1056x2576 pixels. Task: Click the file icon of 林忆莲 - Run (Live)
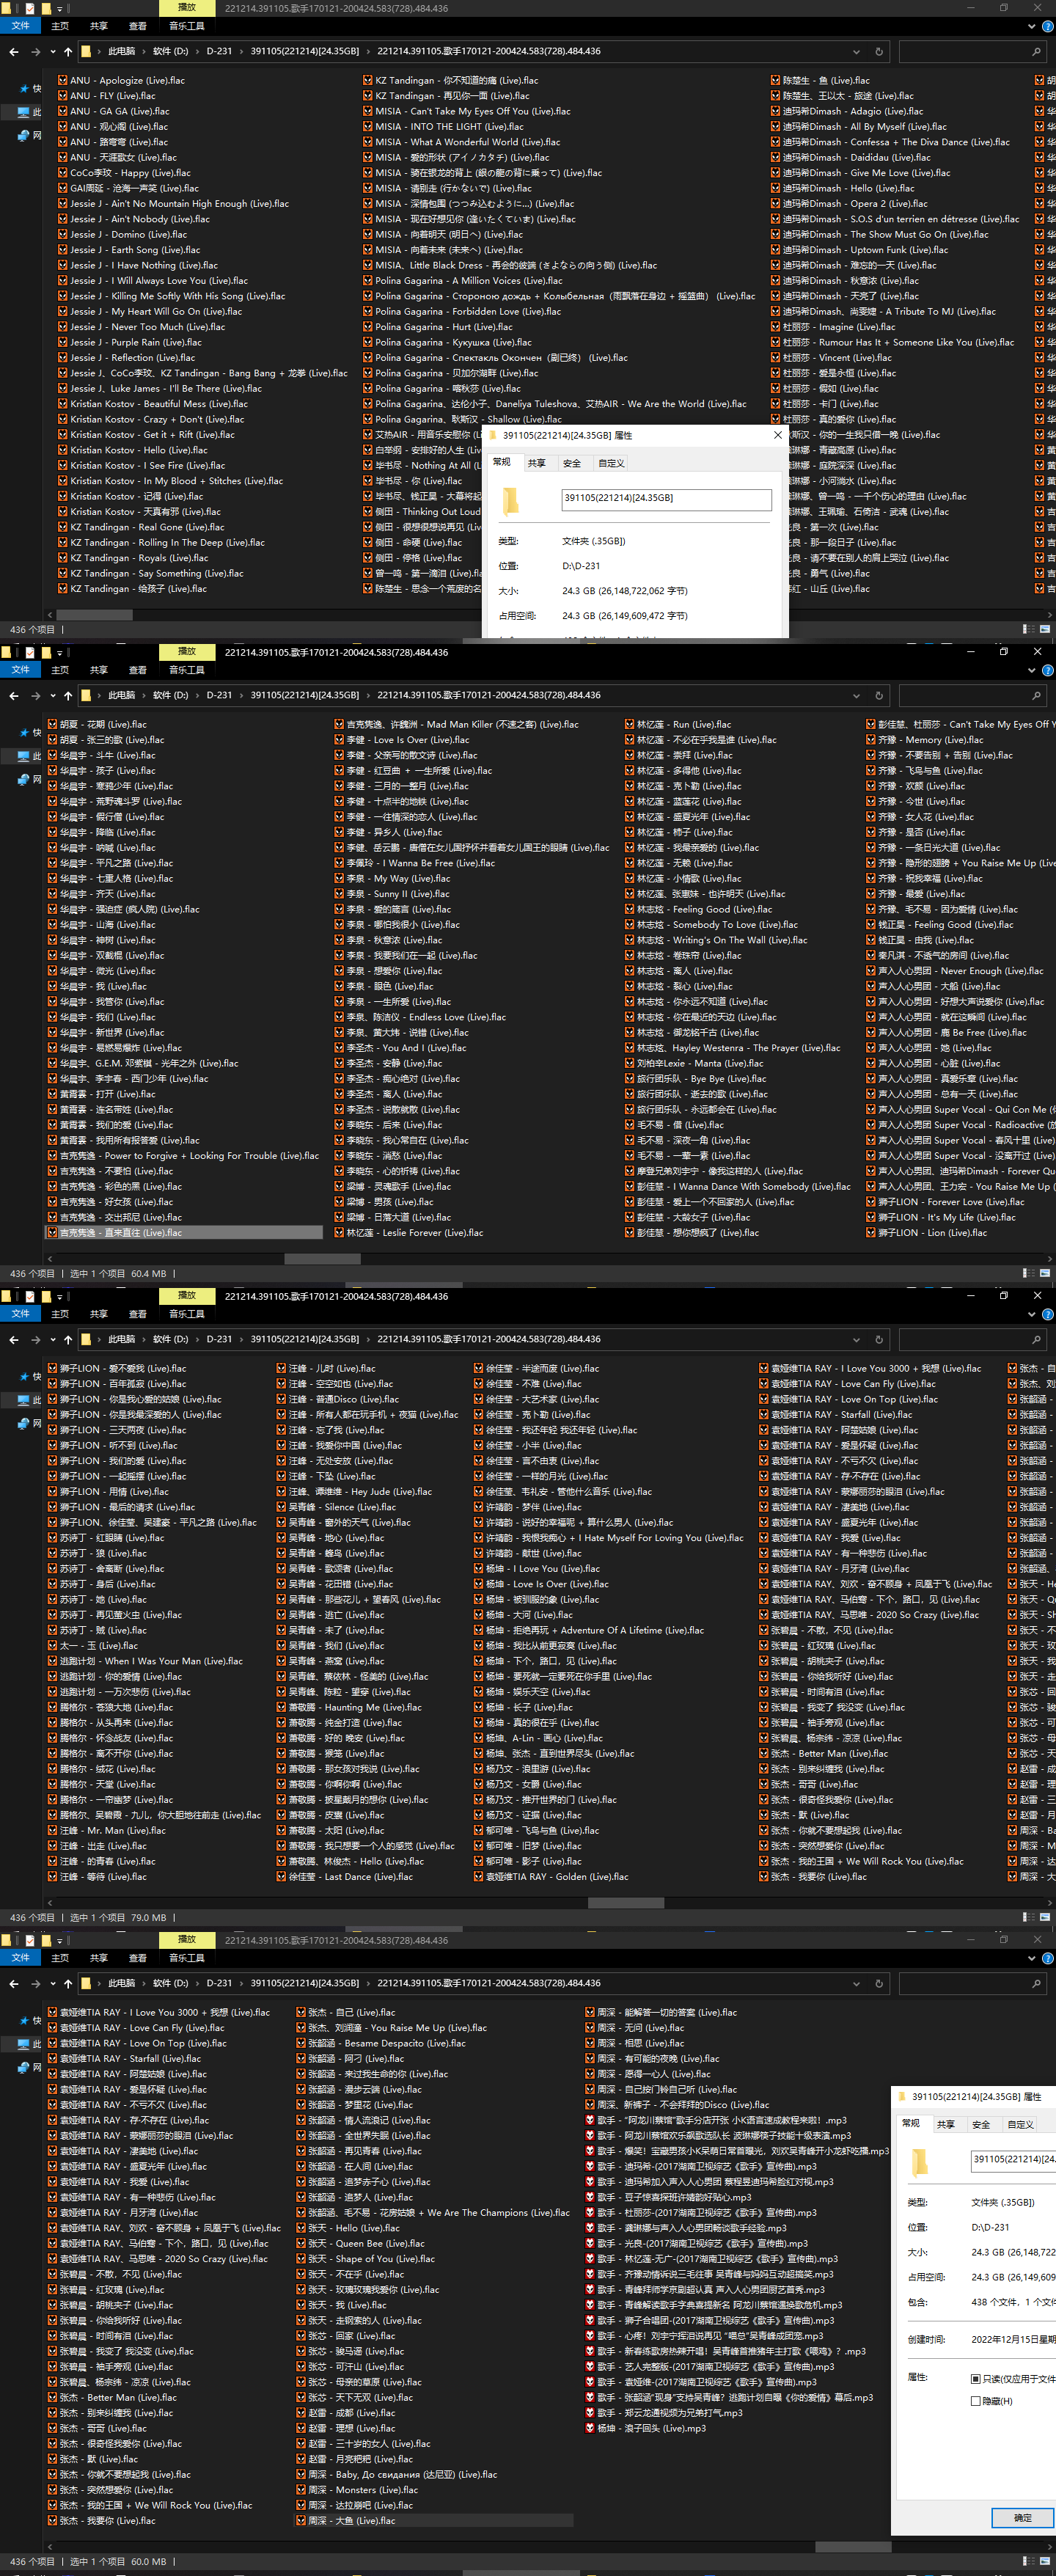point(630,725)
